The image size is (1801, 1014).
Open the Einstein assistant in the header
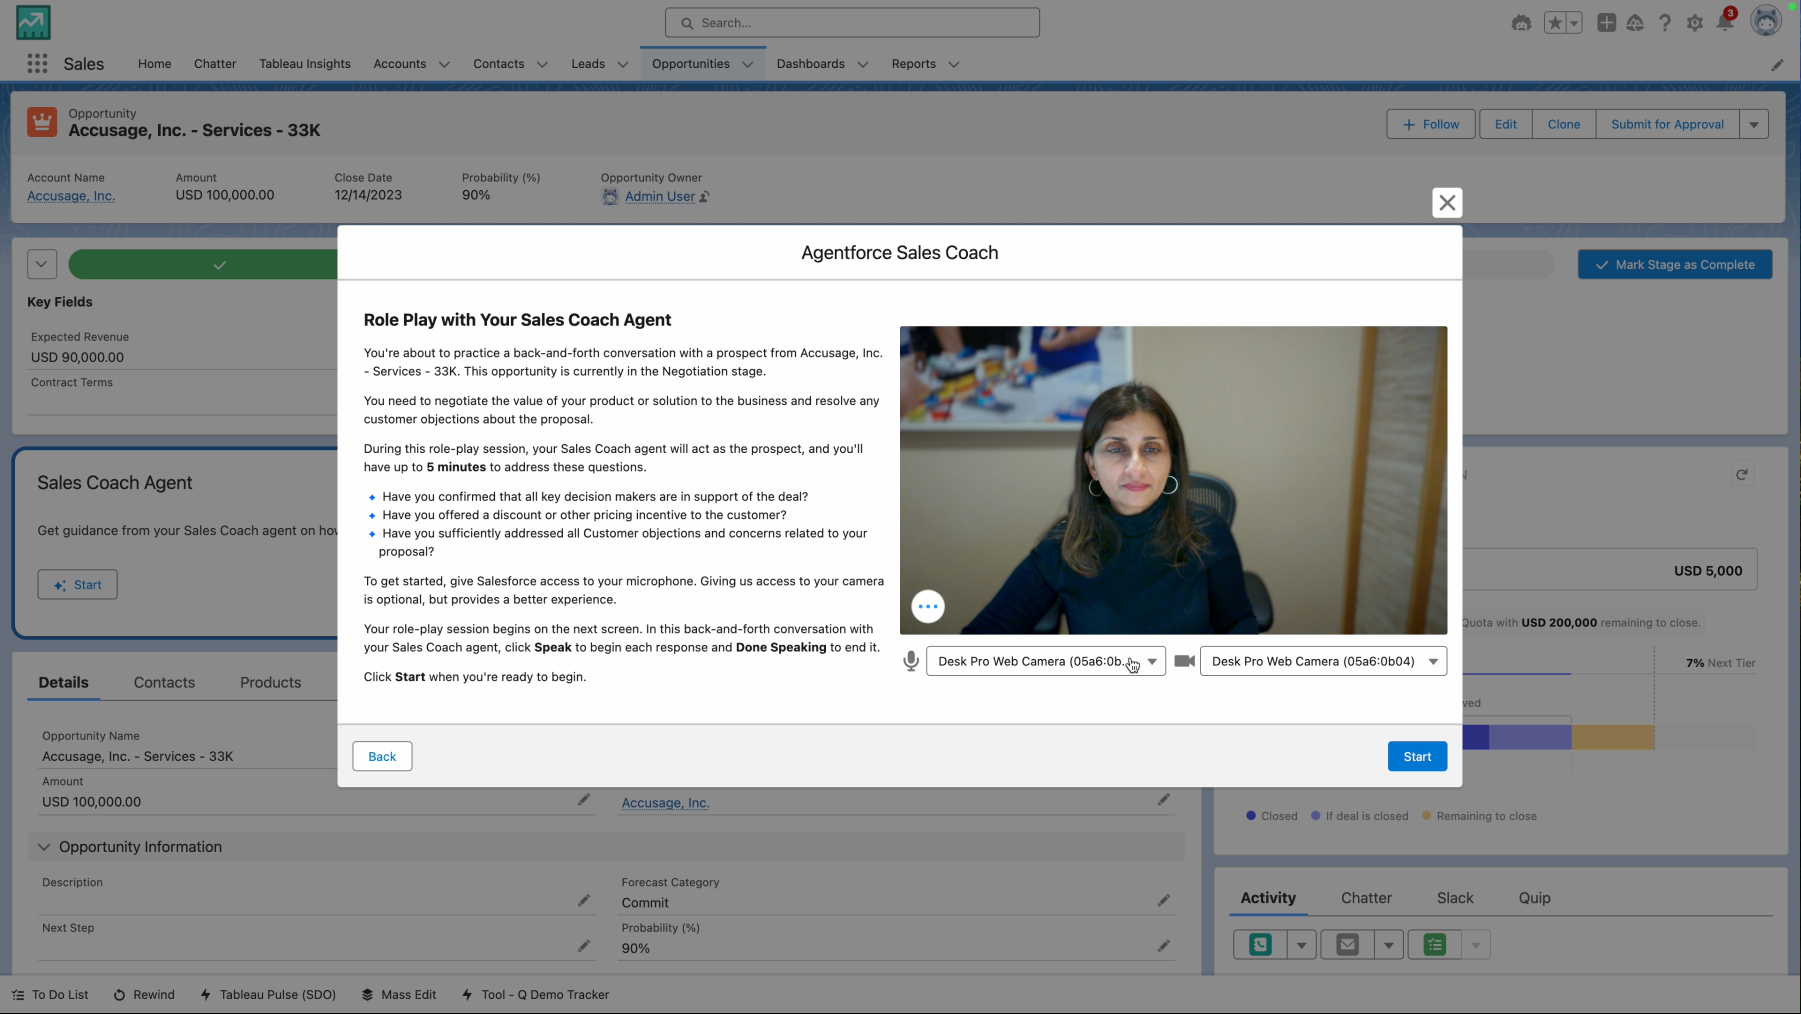(x=1522, y=23)
